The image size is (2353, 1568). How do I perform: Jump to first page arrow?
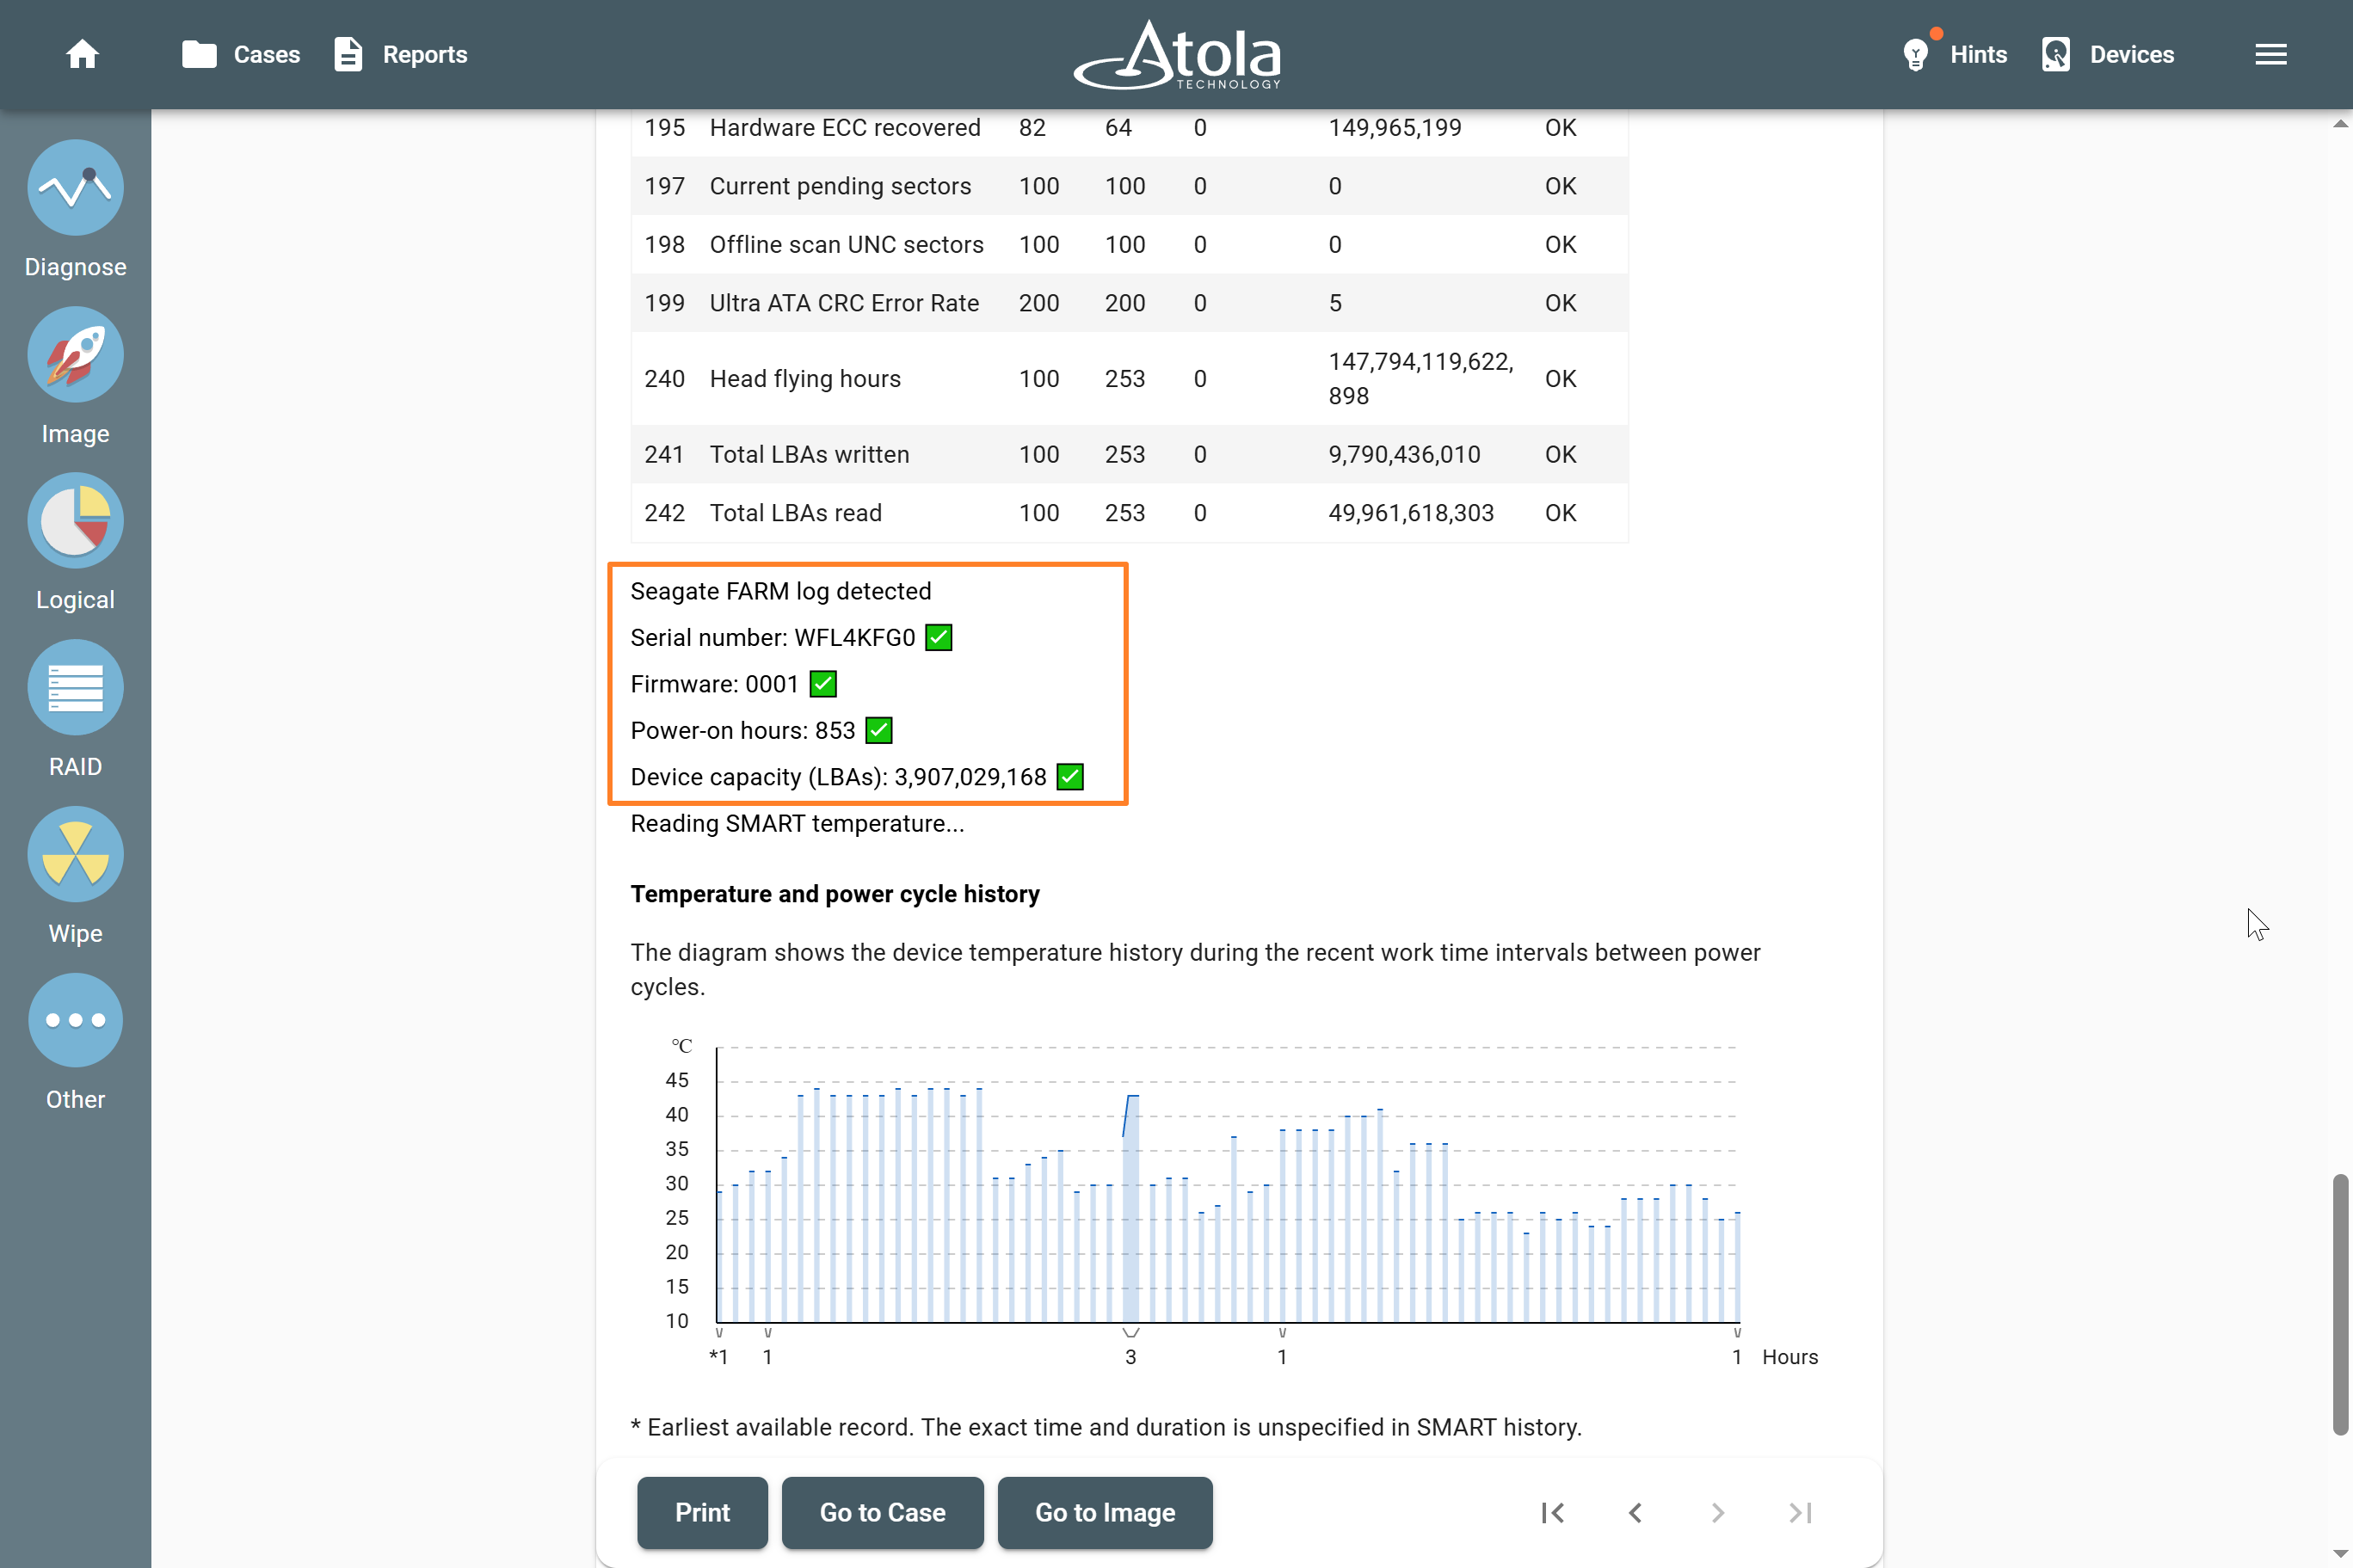[1552, 1512]
